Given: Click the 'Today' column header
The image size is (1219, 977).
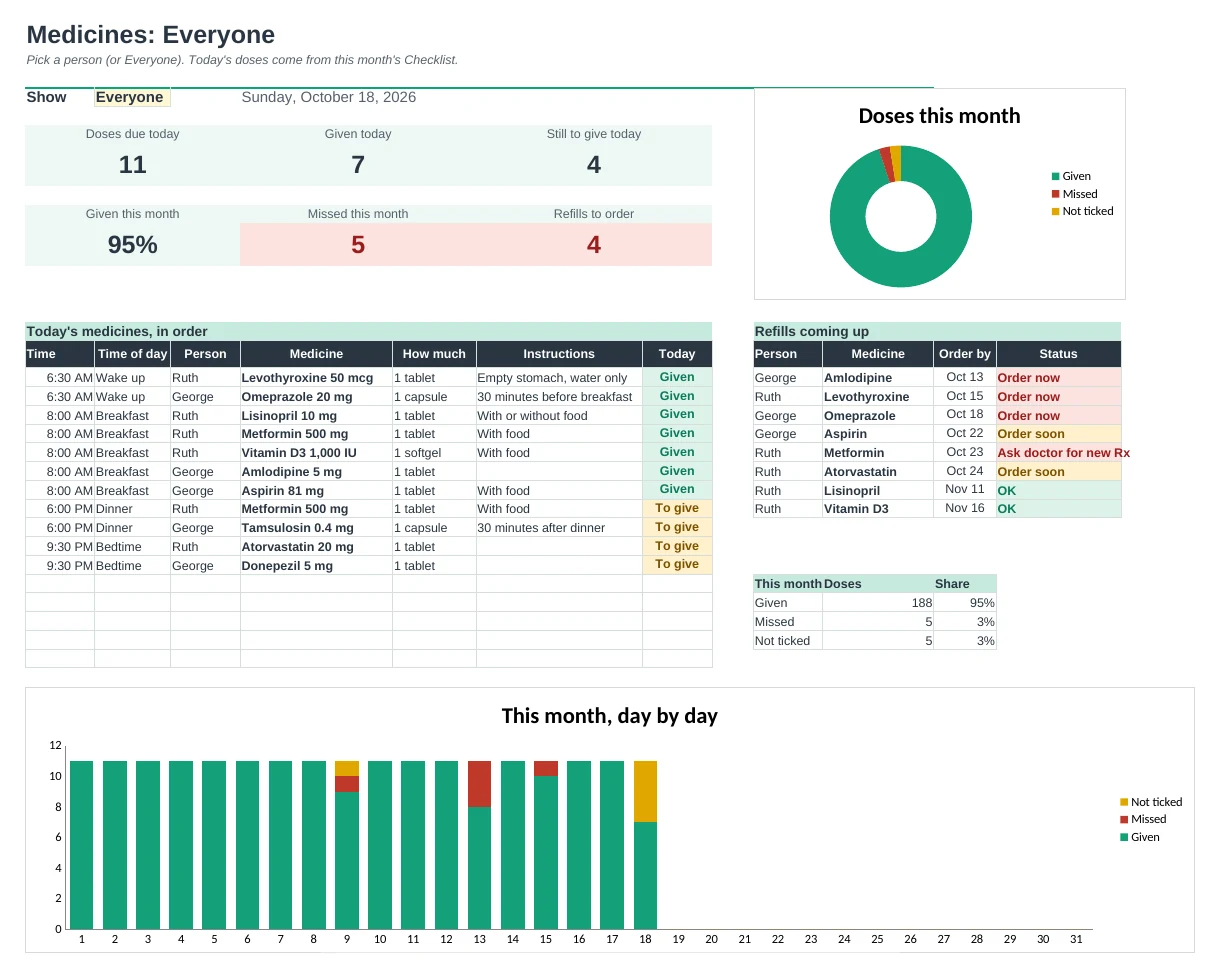Looking at the screenshot, I should click(677, 354).
